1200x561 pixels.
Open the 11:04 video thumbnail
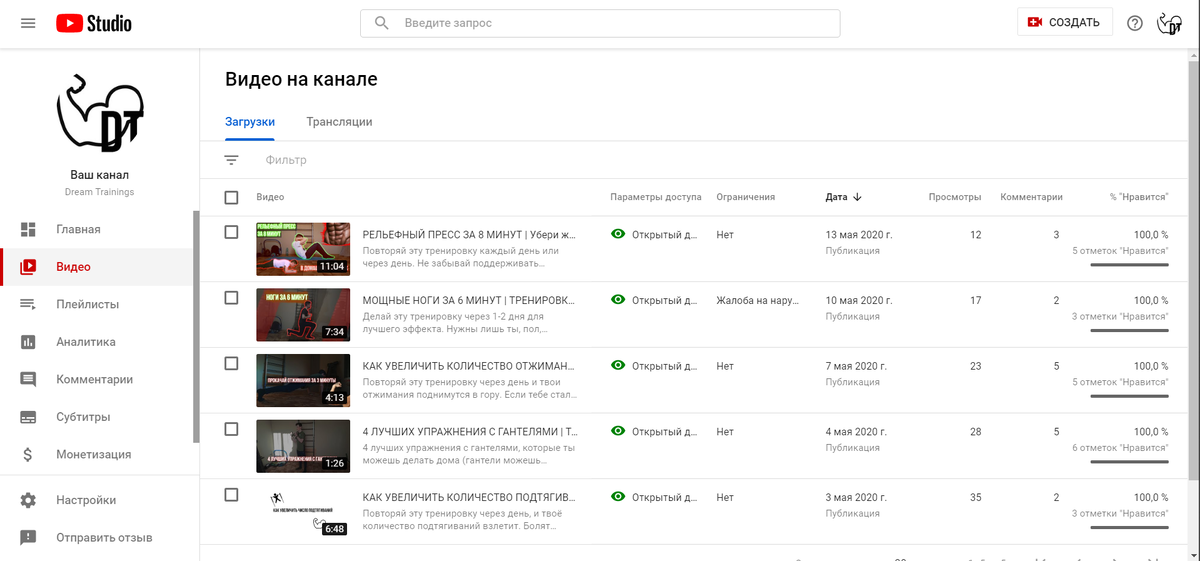[x=303, y=249]
